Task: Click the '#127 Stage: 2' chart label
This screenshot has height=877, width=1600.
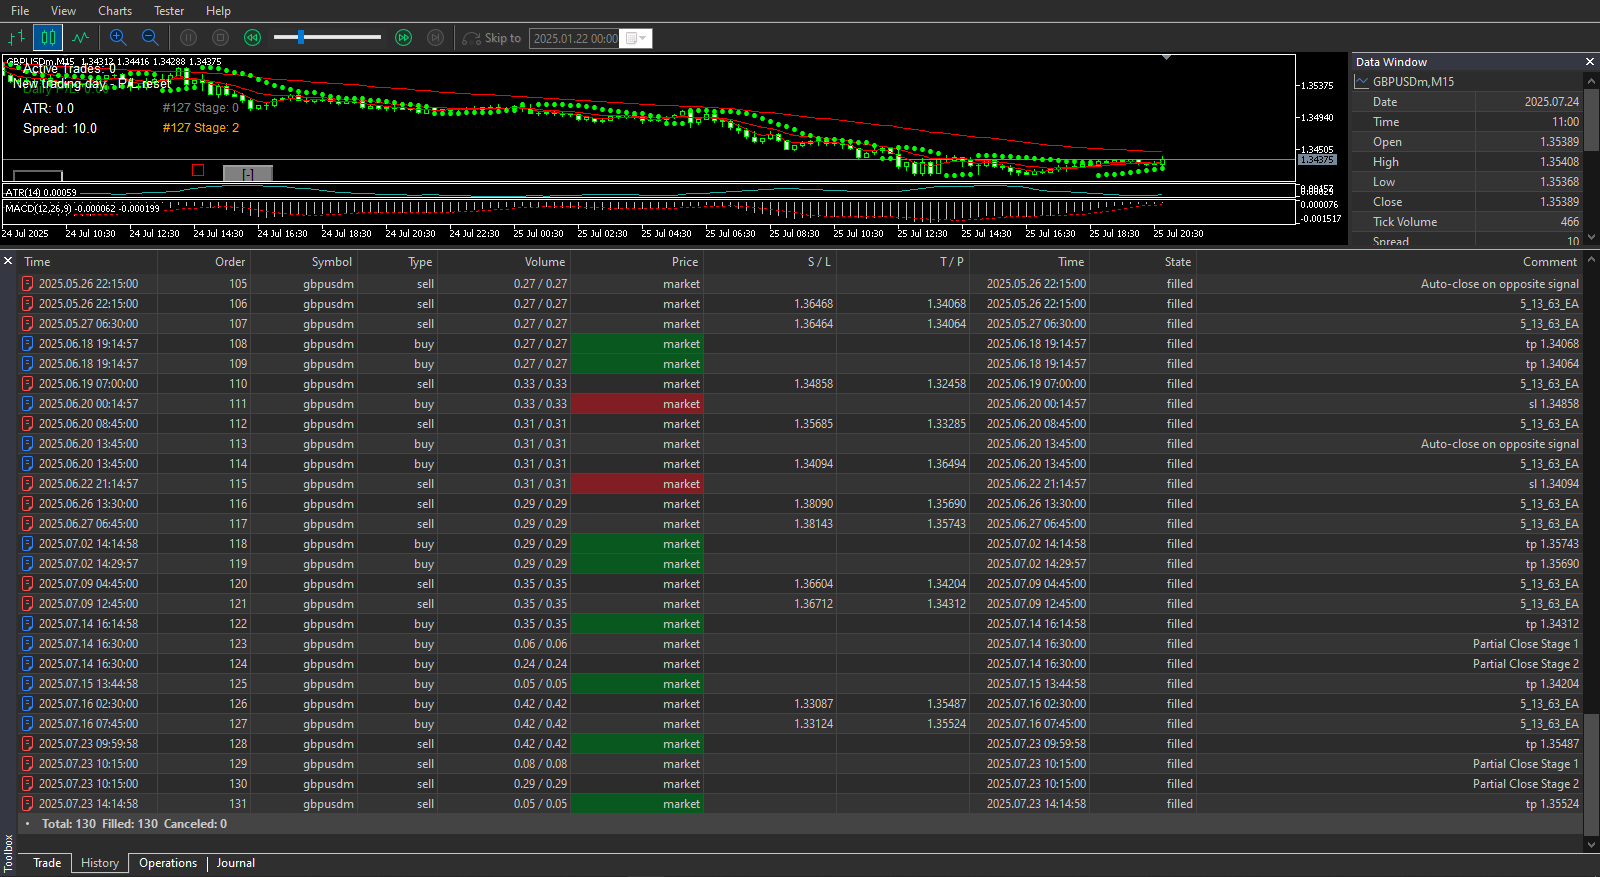Action: point(201,128)
